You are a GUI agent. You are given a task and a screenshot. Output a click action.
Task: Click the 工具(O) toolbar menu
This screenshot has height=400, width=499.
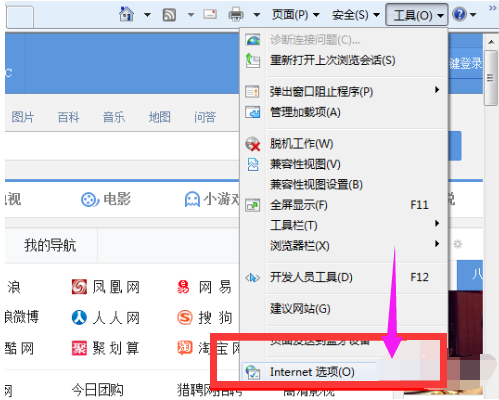[416, 15]
